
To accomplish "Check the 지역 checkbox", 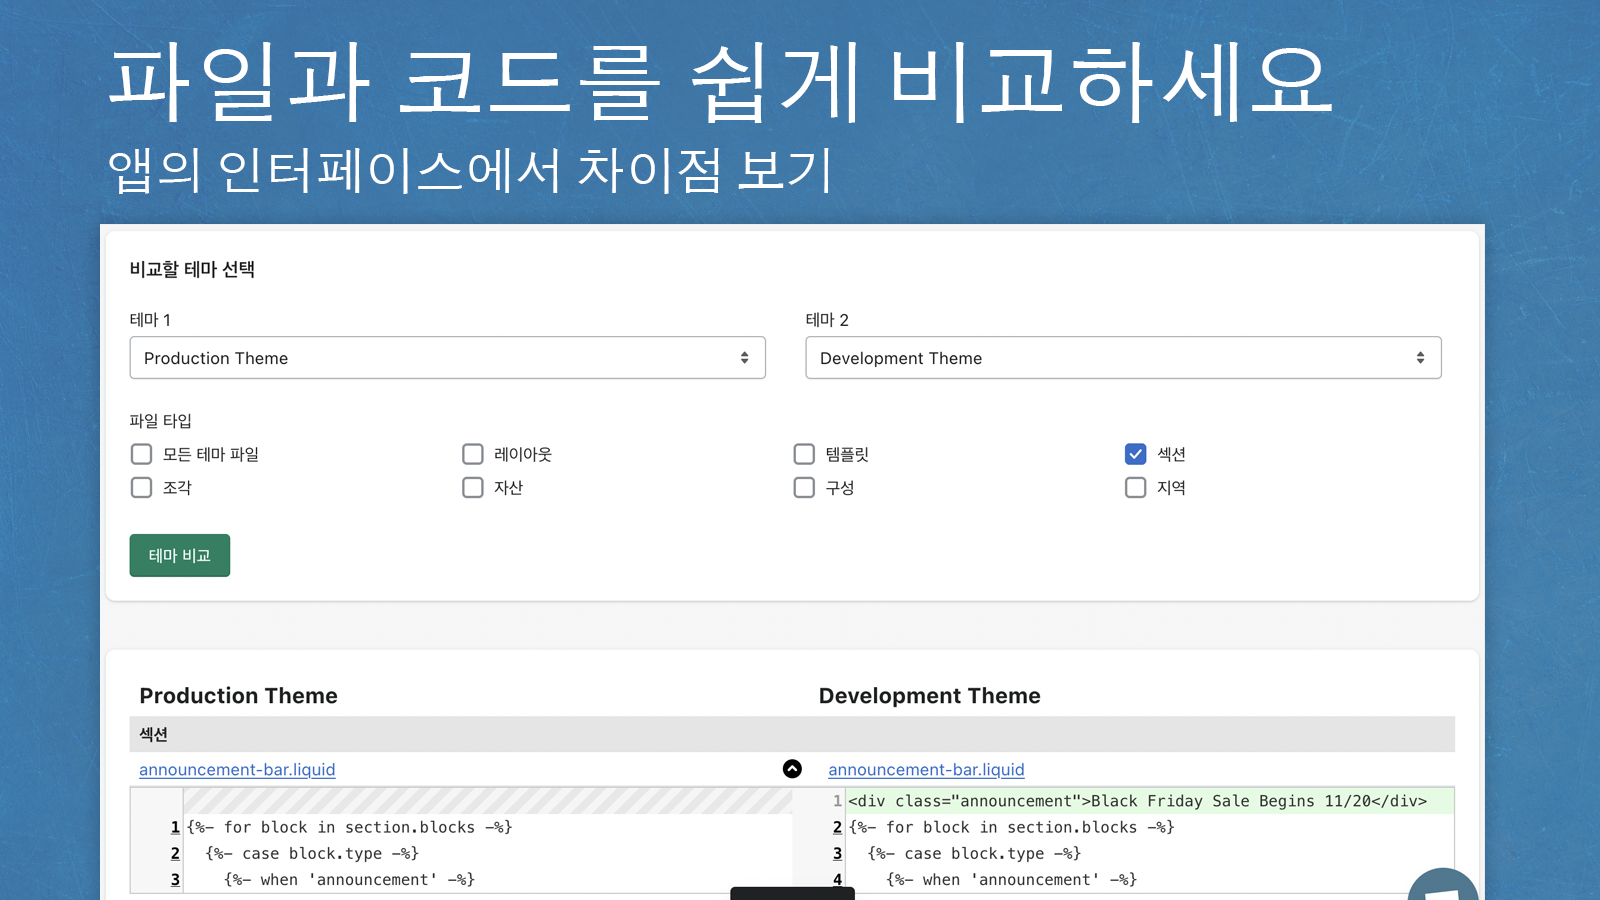I will click(x=1136, y=487).
